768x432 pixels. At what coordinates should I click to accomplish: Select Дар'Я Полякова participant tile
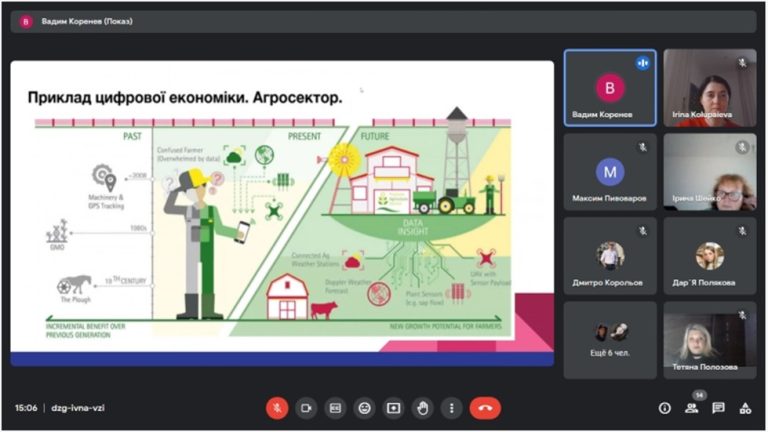(x=710, y=256)
